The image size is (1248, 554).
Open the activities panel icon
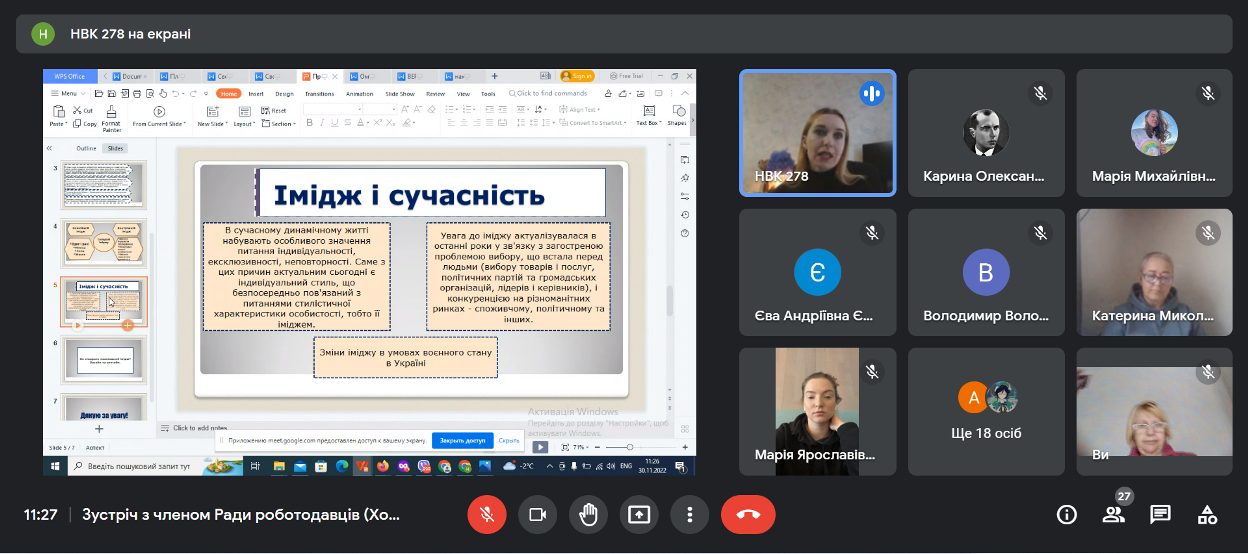click(x=1207, y=514)
